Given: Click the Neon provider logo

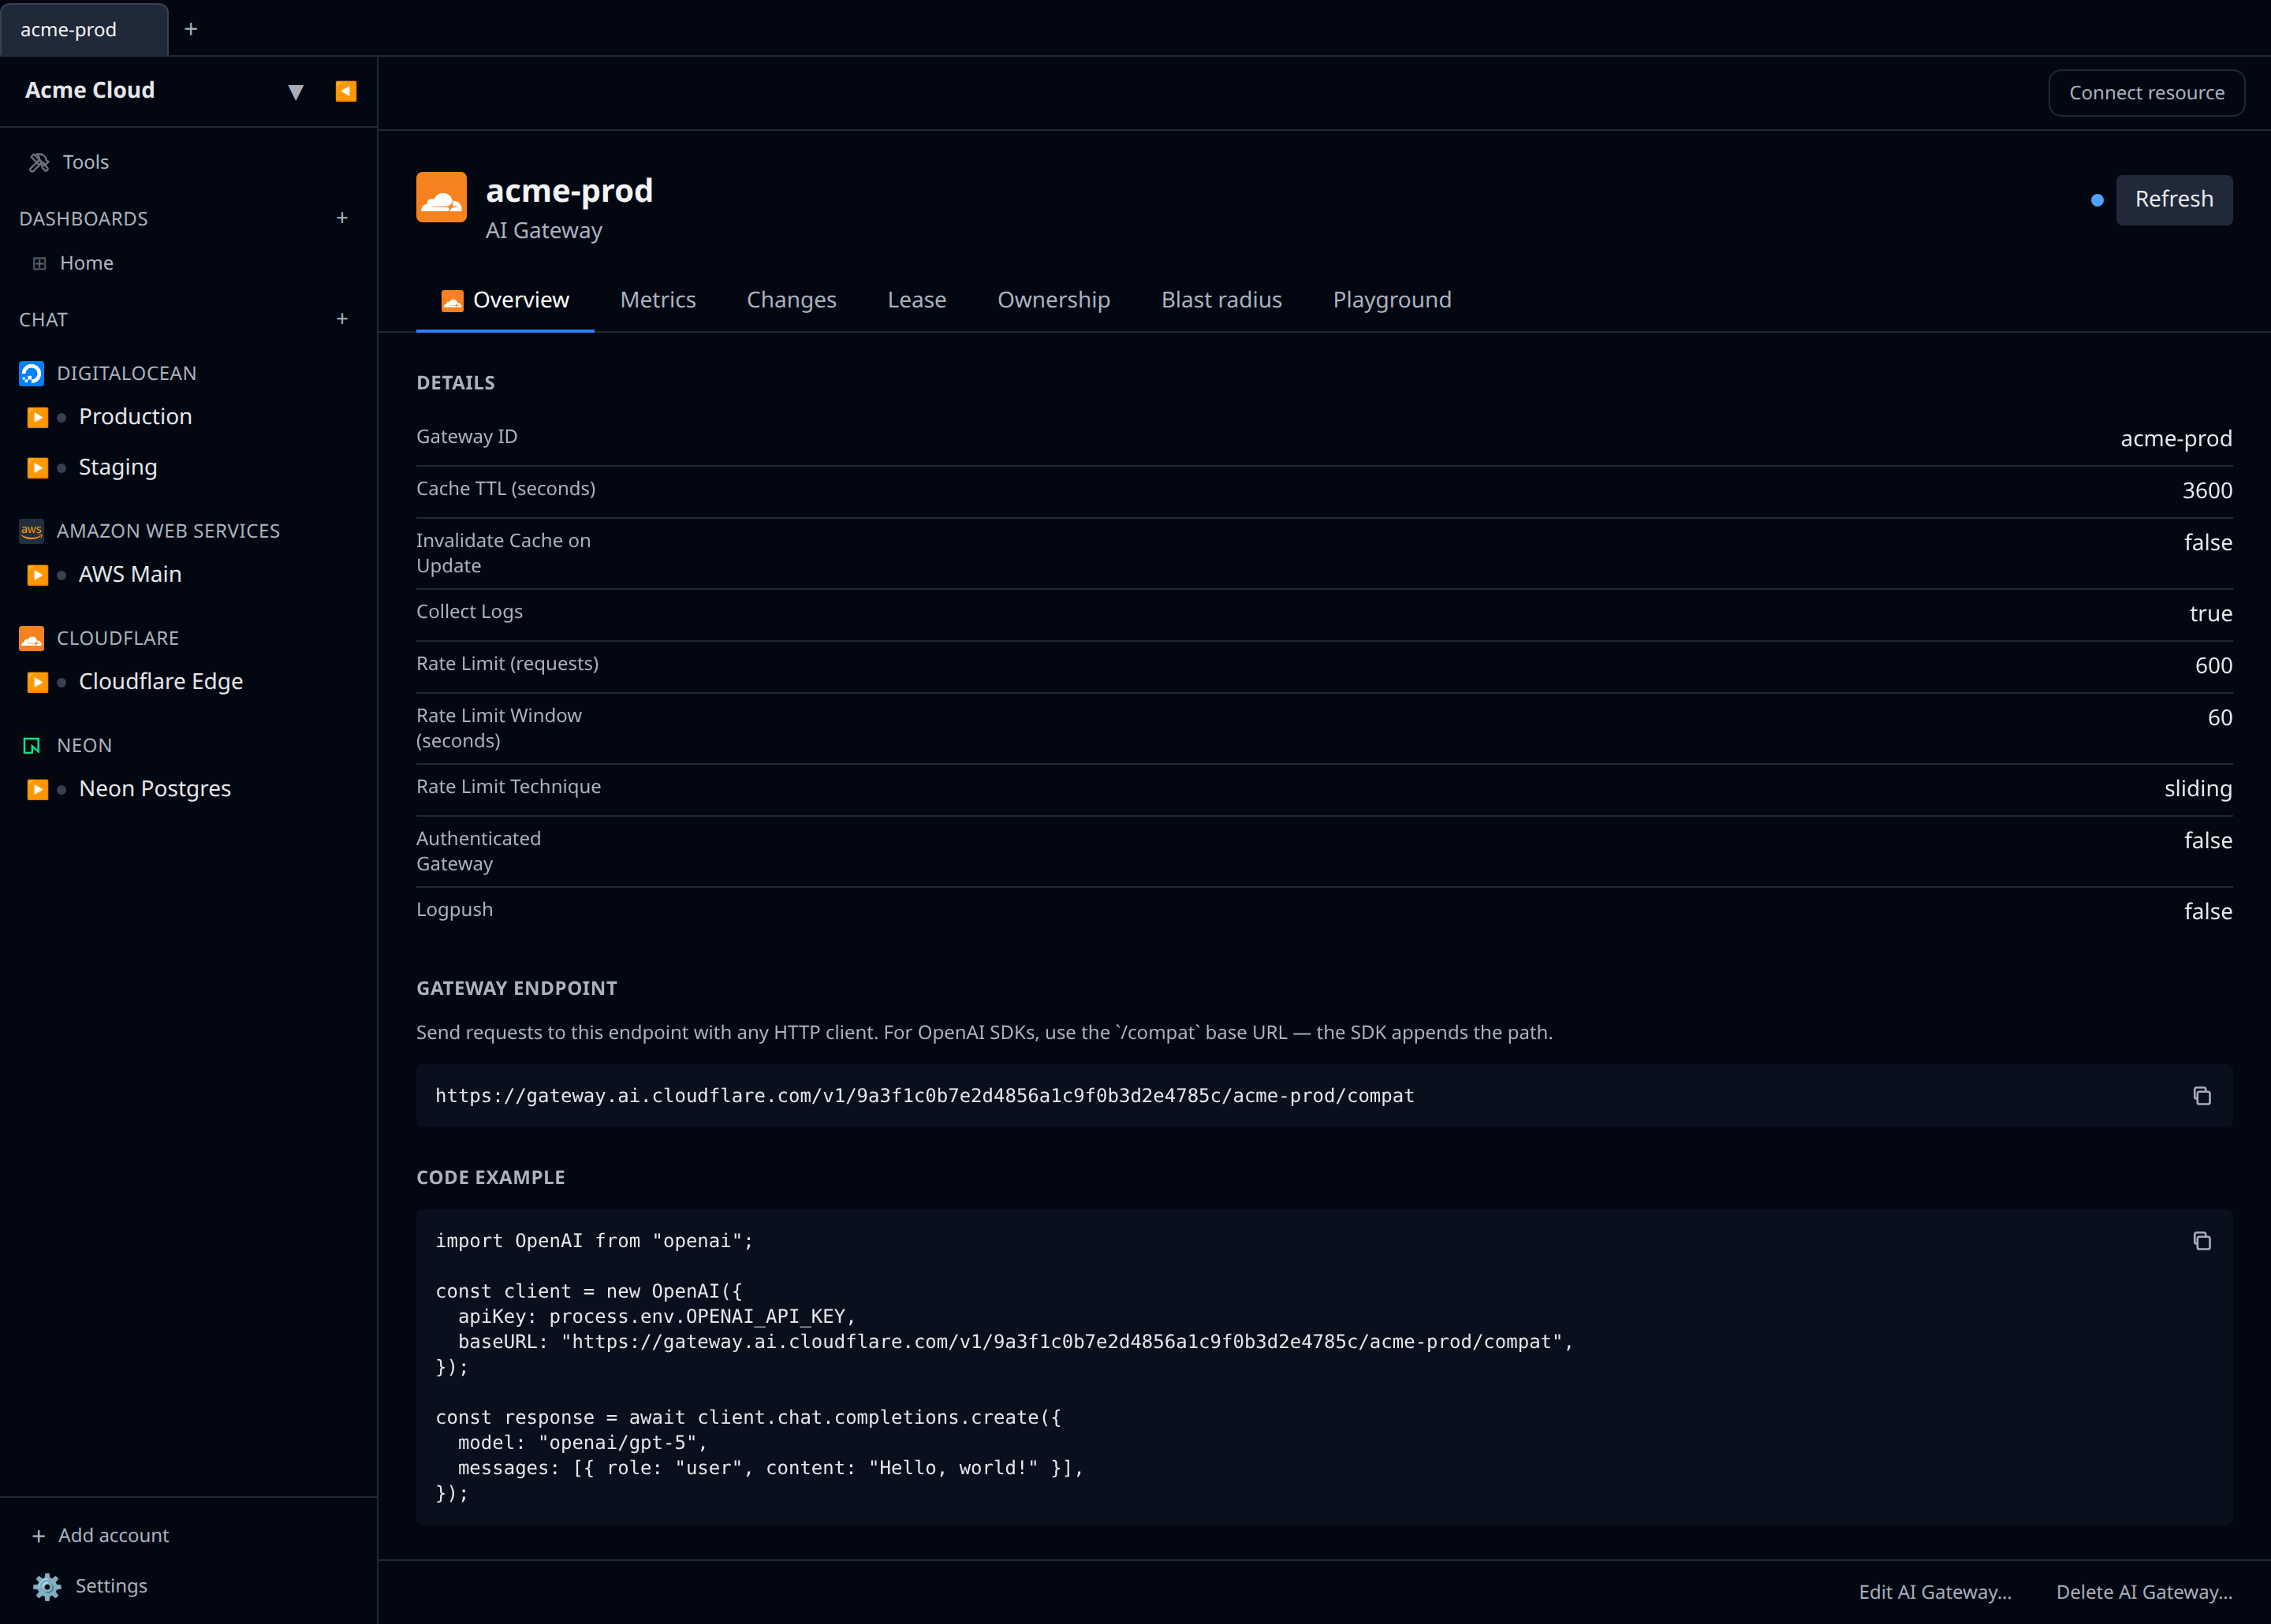Looking at the screenshot, I should [31, 745].
